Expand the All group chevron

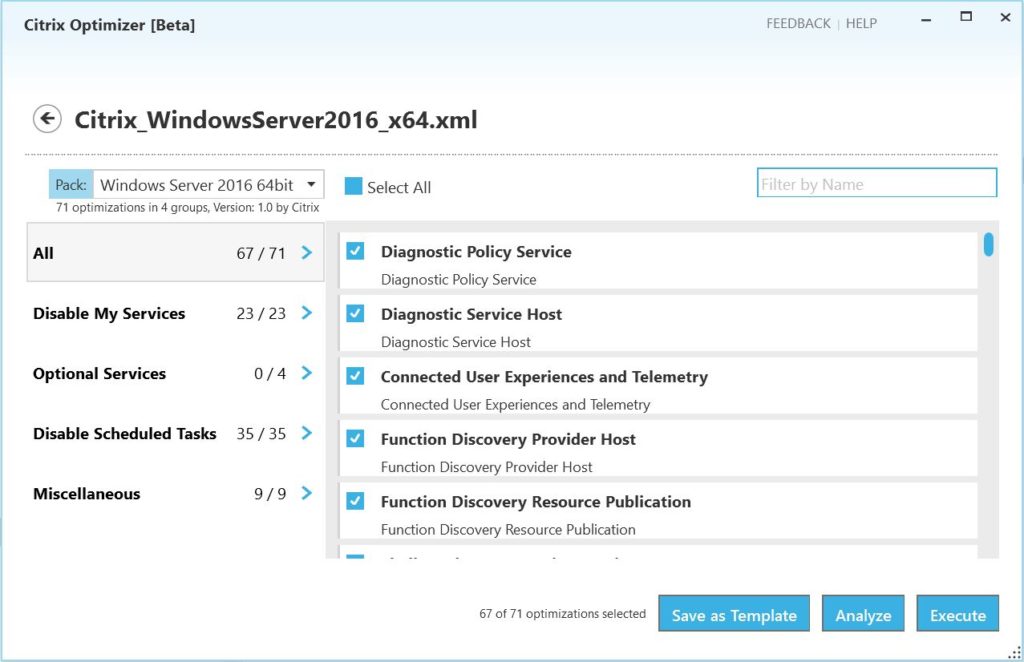[307, 253]
